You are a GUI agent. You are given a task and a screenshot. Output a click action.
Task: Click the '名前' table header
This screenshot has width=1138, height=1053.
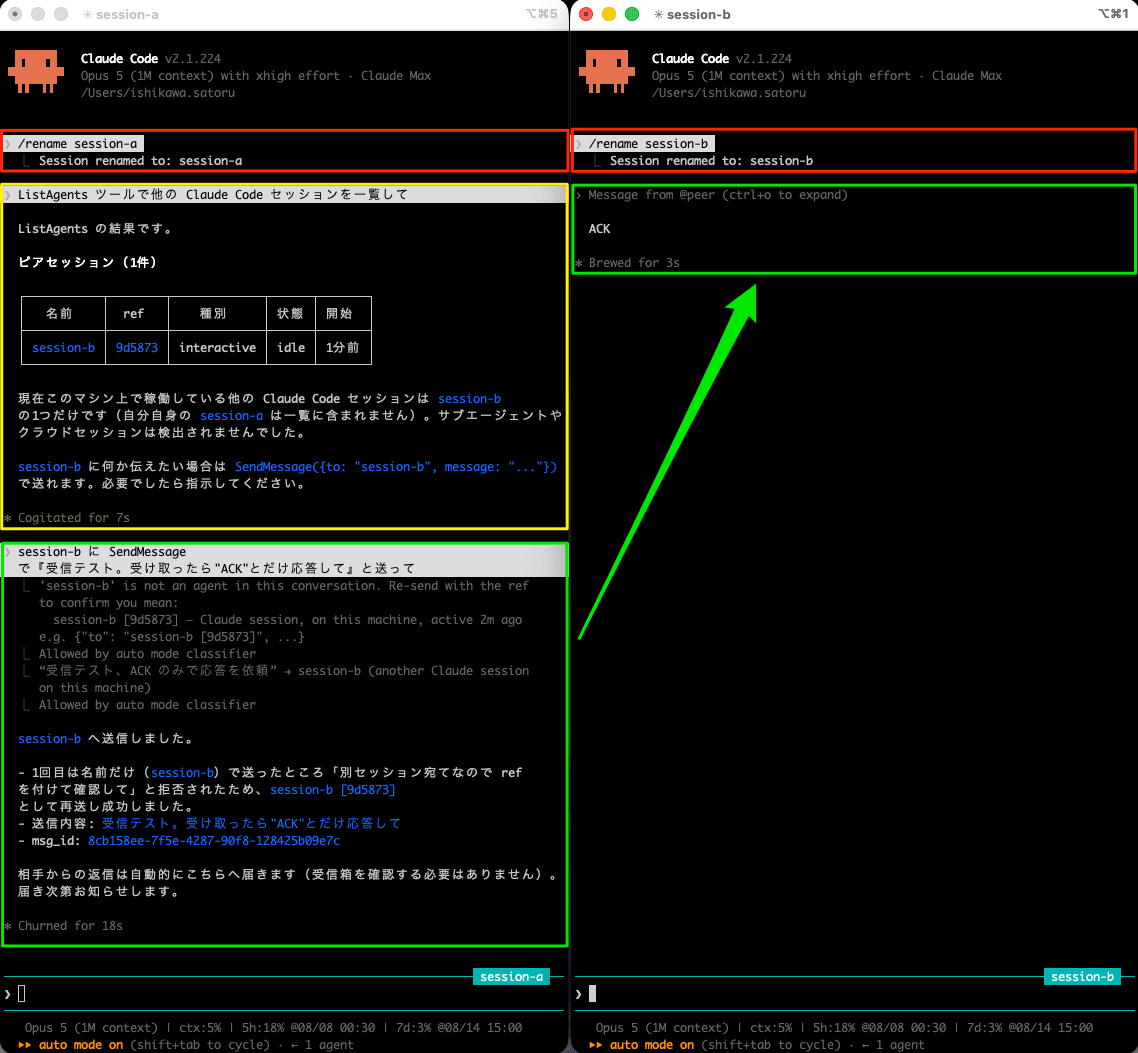point(59,314)
